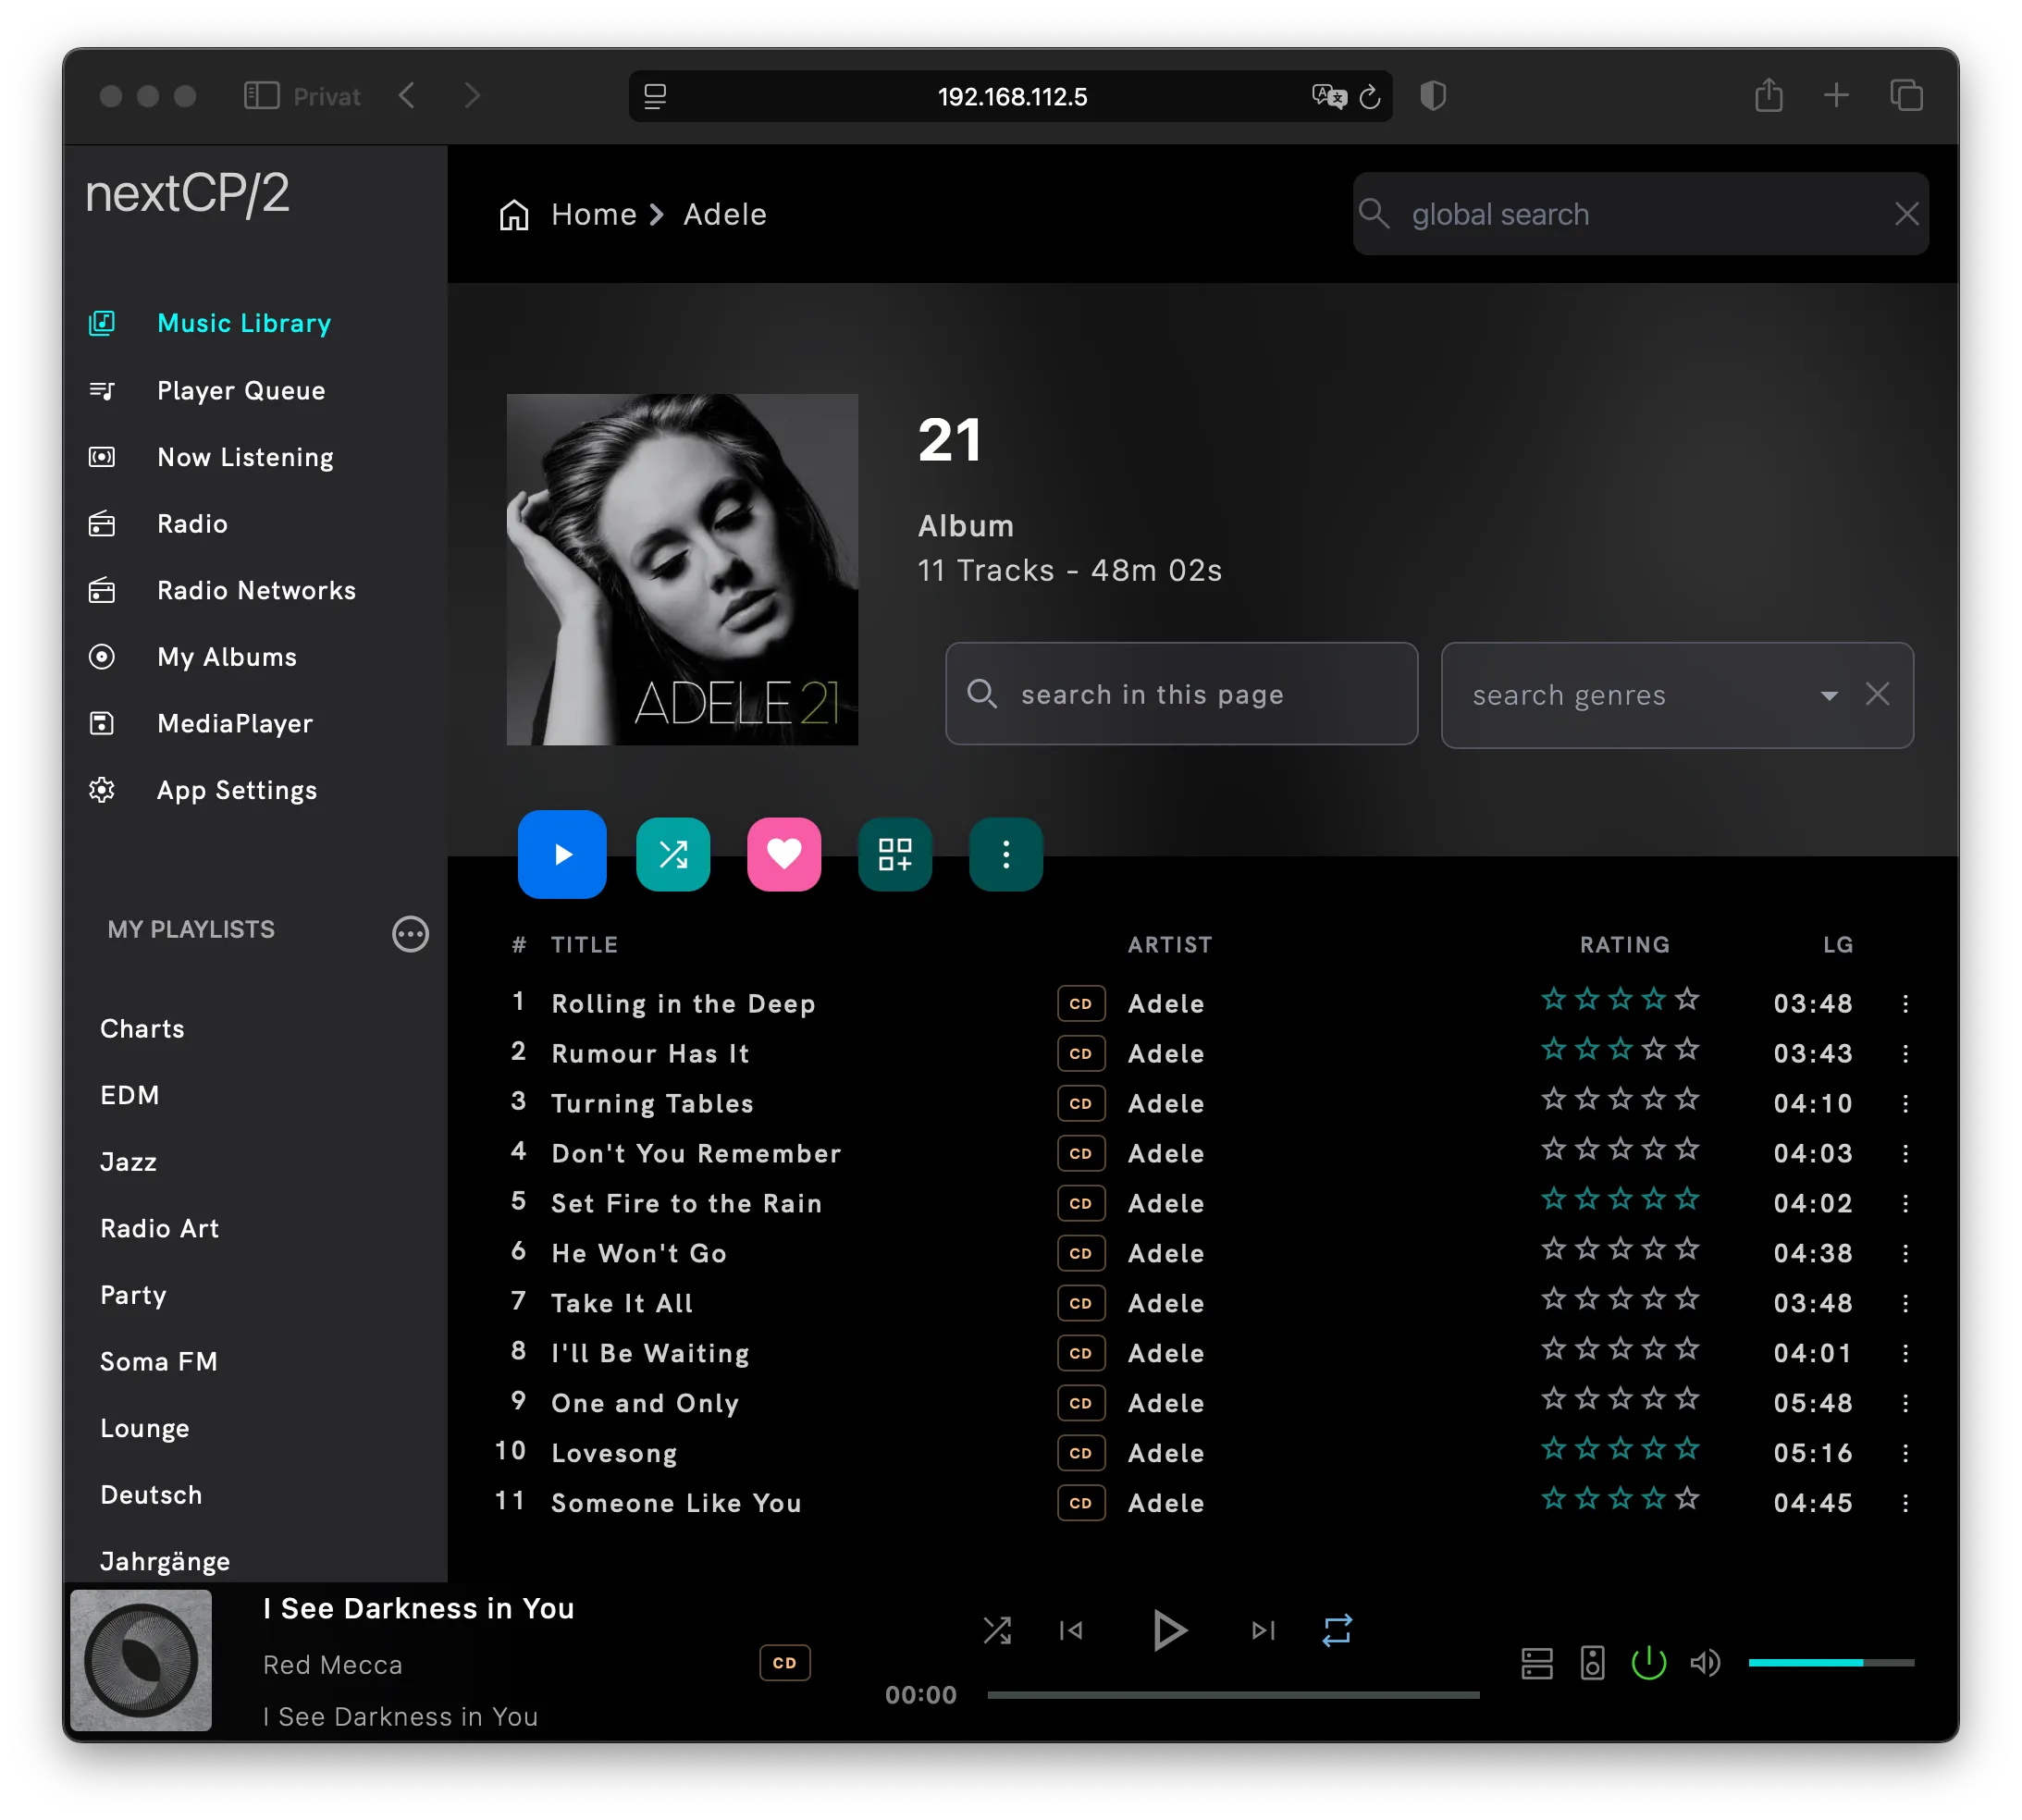Viewport: 2022px width, 1820px height.
Task: Rate One and Only two stars
Action: point(1587,1399)
